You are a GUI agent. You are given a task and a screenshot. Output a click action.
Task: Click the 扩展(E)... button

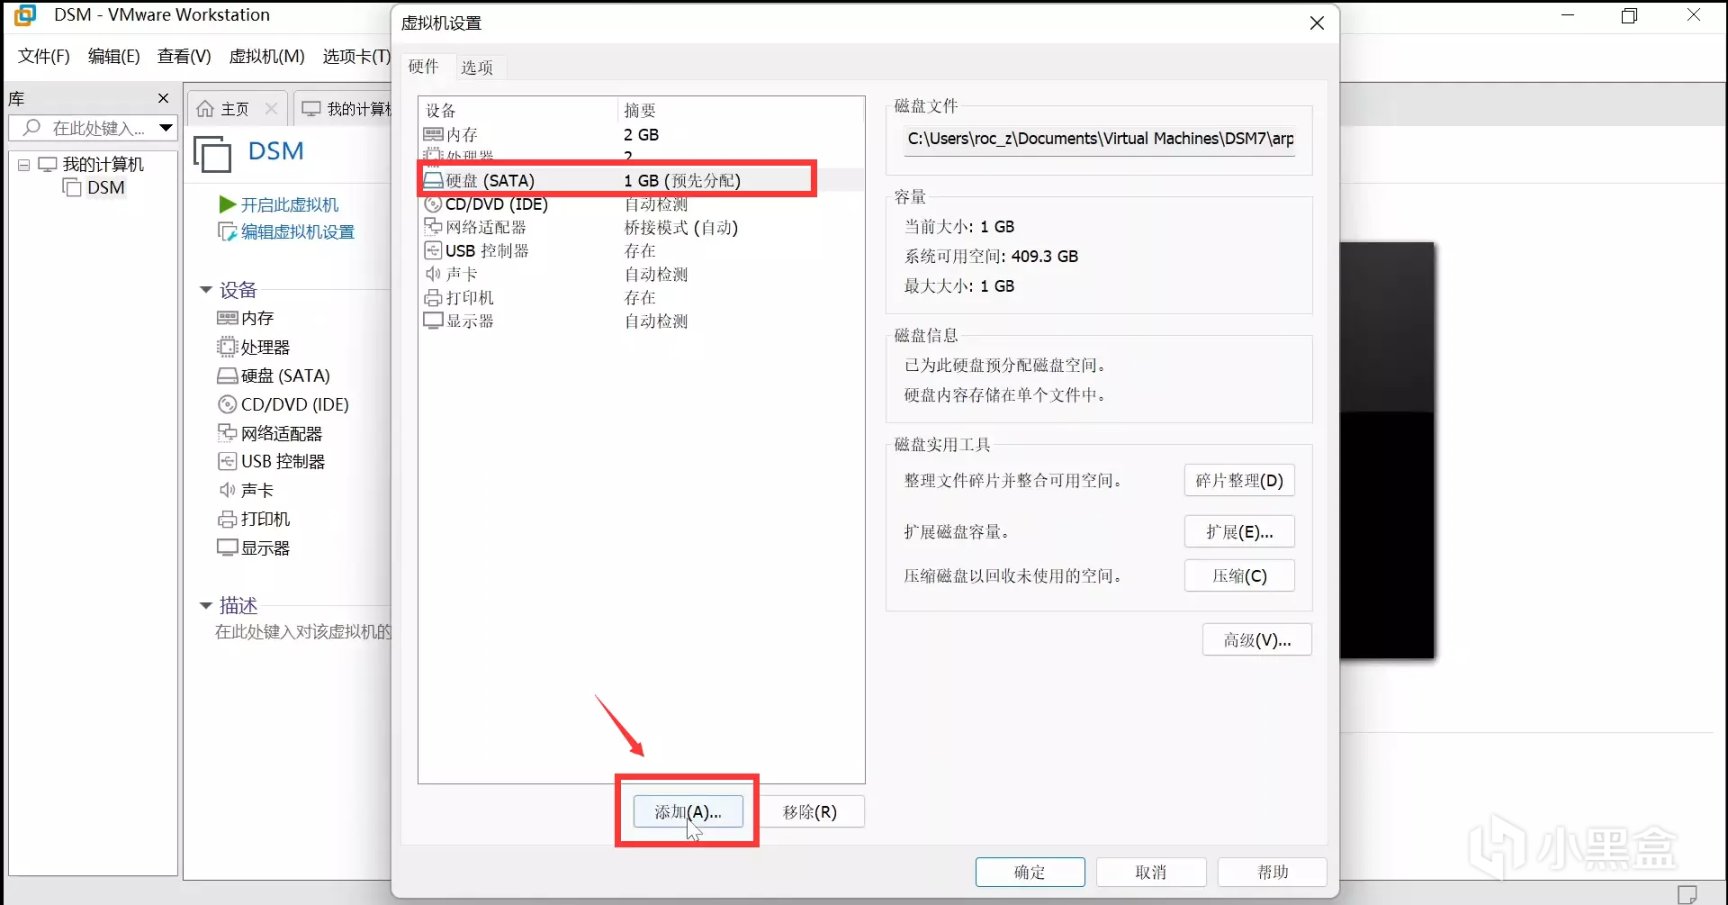pyautogui.click(x=1239, y=532)
